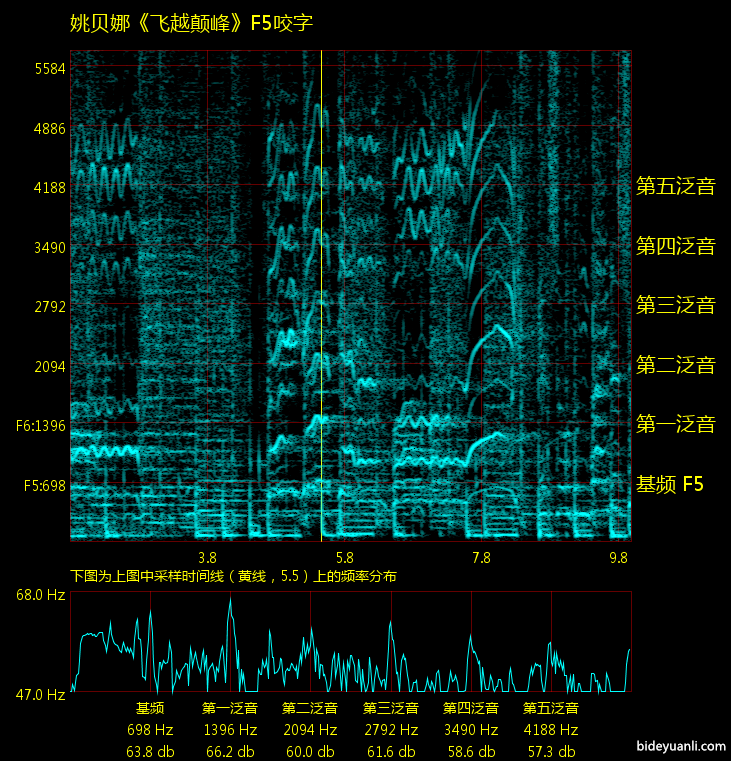Click the yellow caption text starting with 下图为上图中

[233, 576]
